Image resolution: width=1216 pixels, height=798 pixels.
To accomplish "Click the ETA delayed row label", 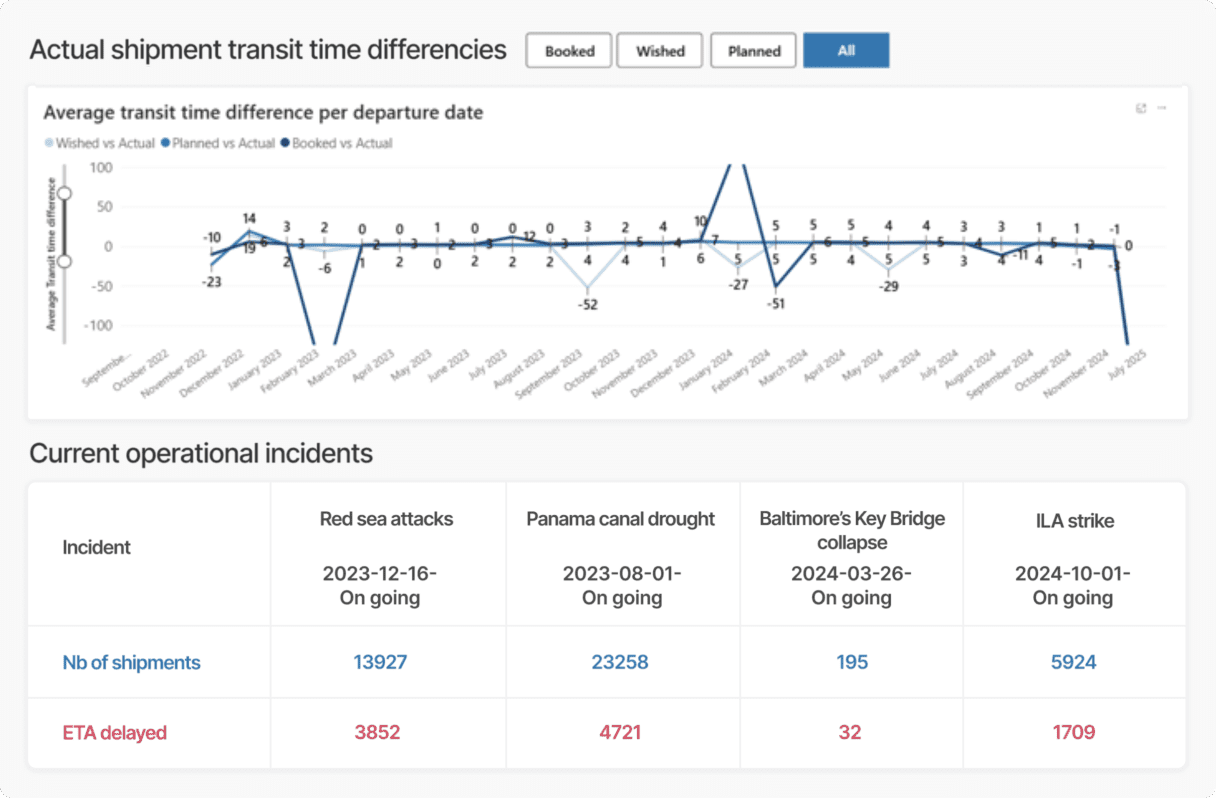I will 115,732.
